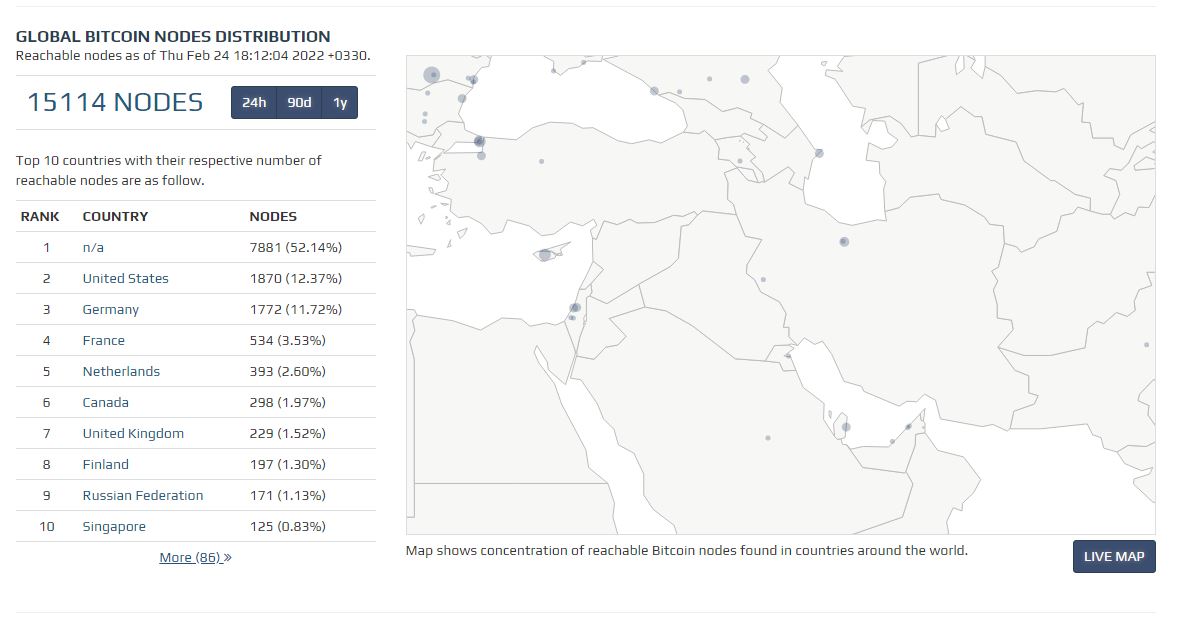Click the node dot near Istanbul
Image resolution: width=1178 pixels, height=621 pixels.
click(479, 142)
